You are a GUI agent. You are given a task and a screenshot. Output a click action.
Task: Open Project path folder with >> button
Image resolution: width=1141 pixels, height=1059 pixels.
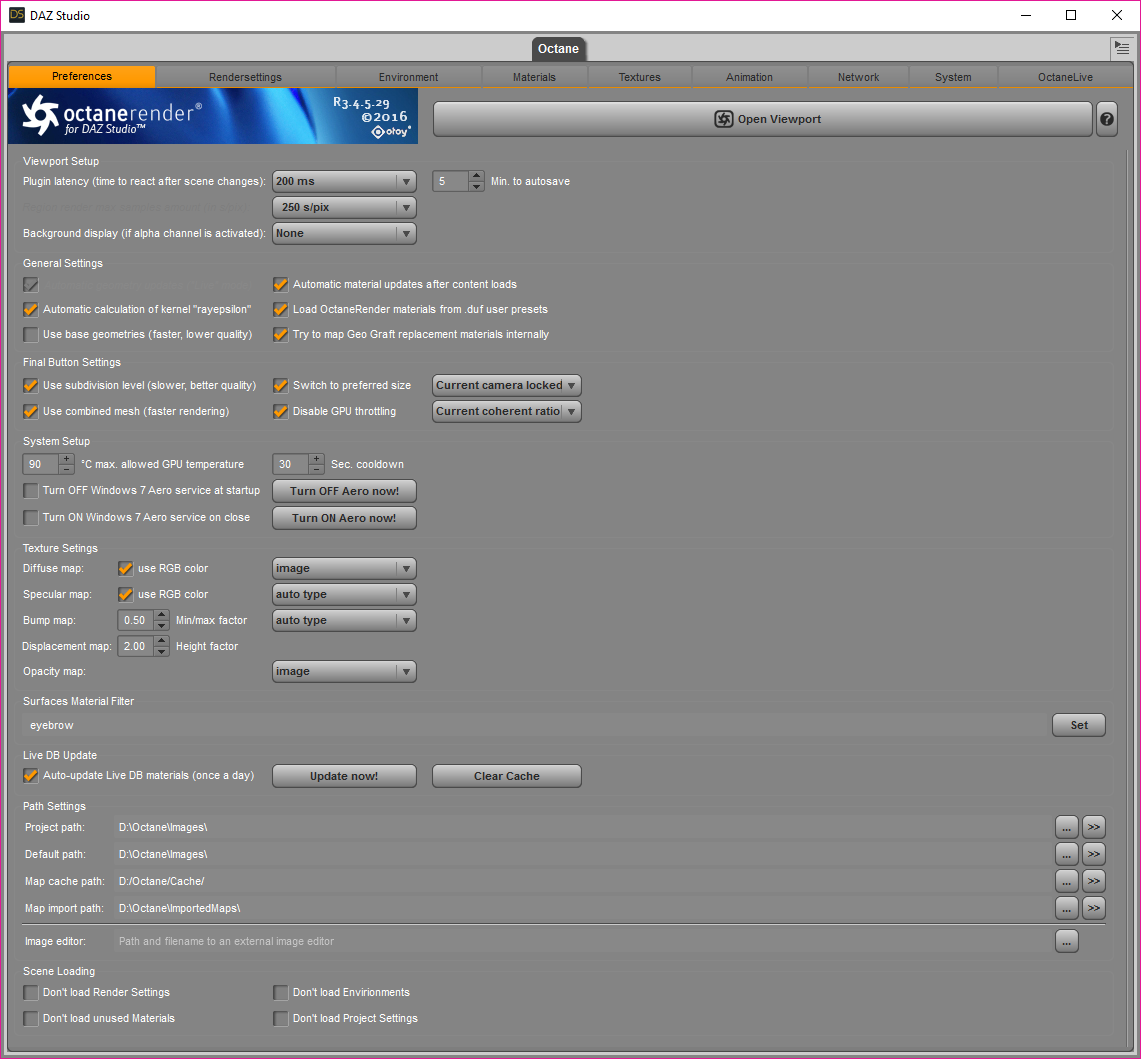tap(1094, 828)
